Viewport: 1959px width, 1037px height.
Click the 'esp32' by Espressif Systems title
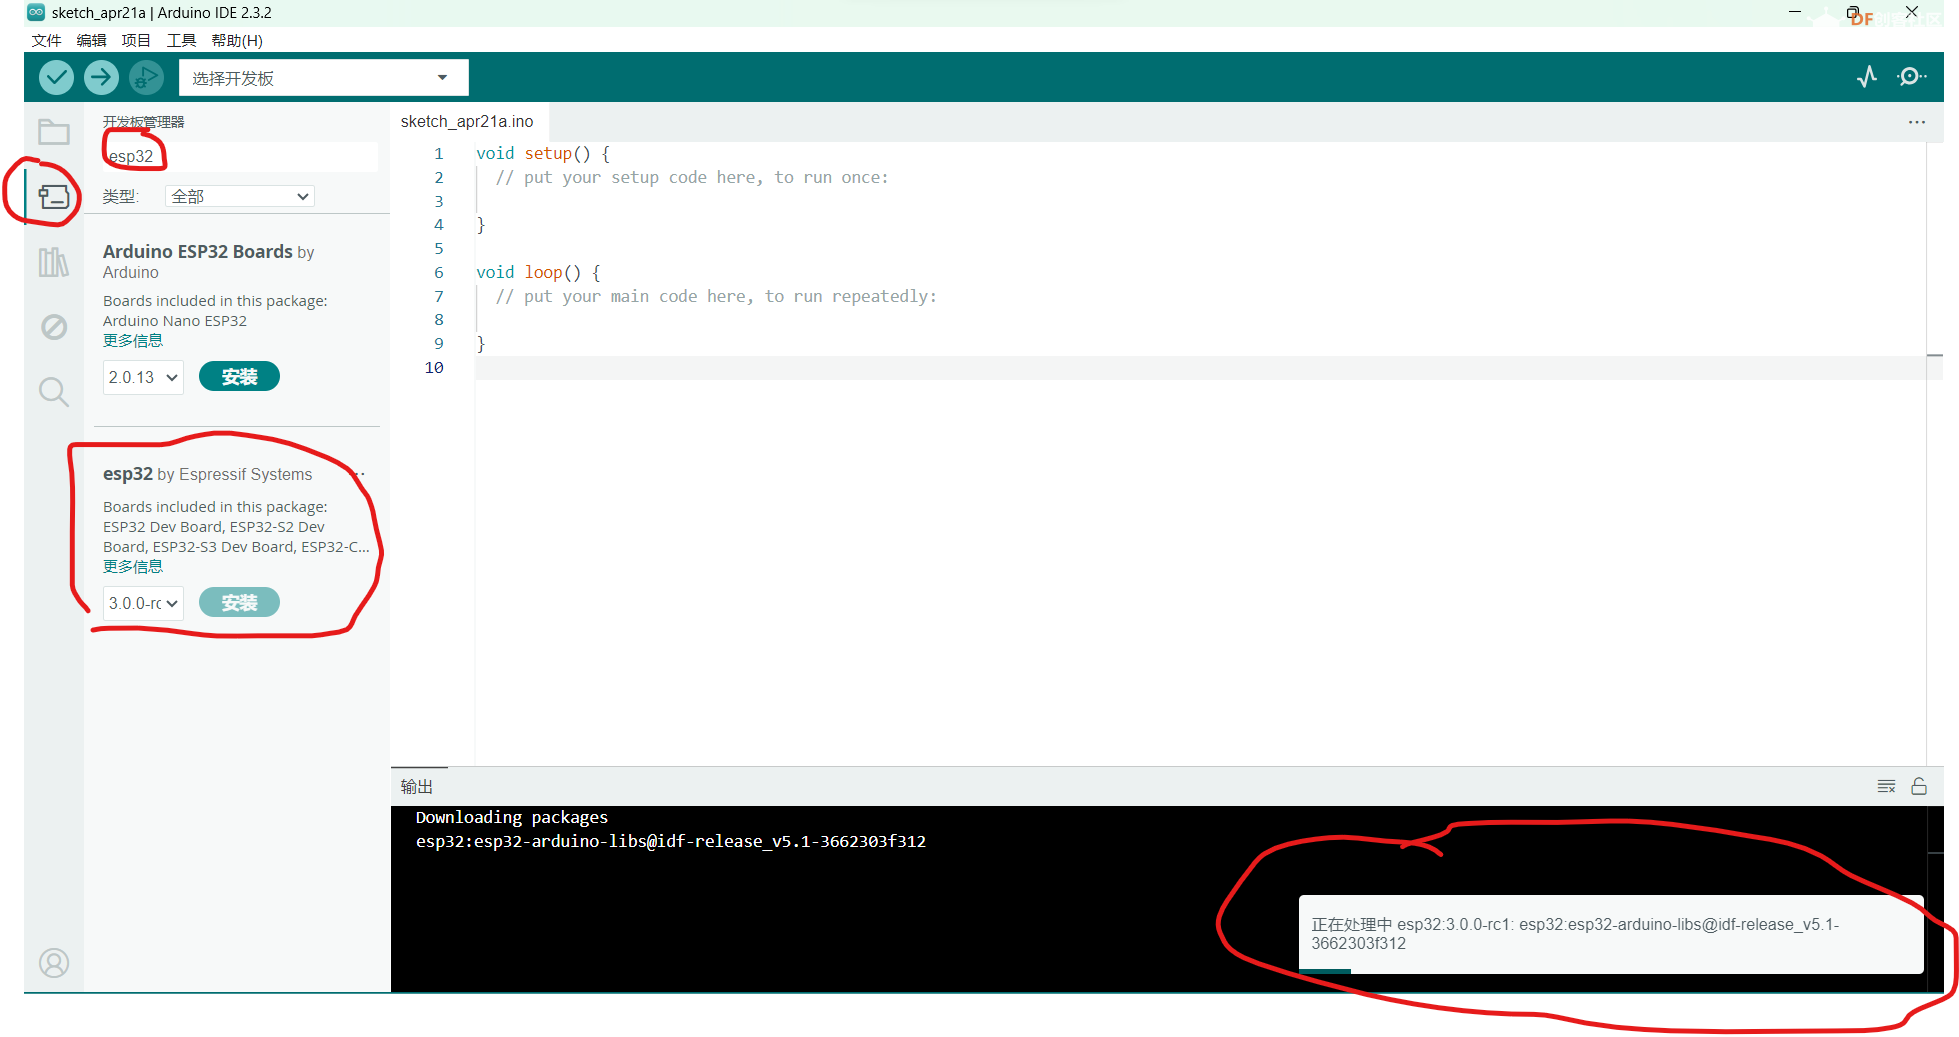pos(128,474)
